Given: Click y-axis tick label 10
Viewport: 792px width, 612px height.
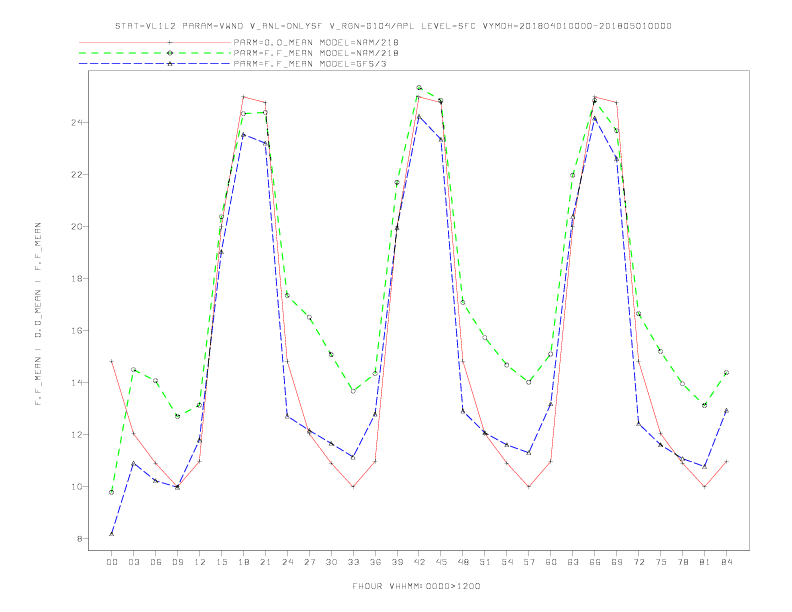Looking at the screenshot, I should tap(77, 487).
